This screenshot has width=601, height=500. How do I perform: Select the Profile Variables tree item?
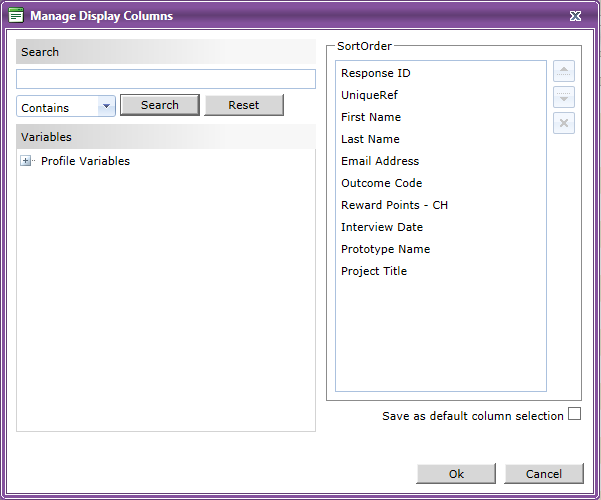click(x=85, y=161)
